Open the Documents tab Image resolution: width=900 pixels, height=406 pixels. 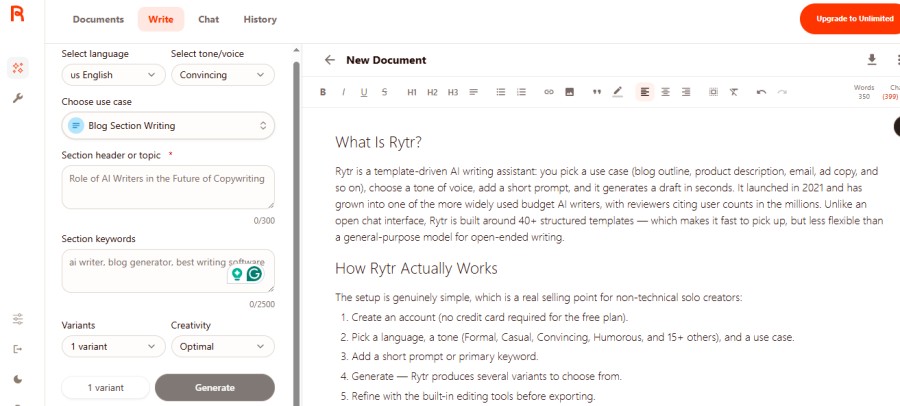click(98, 20)
